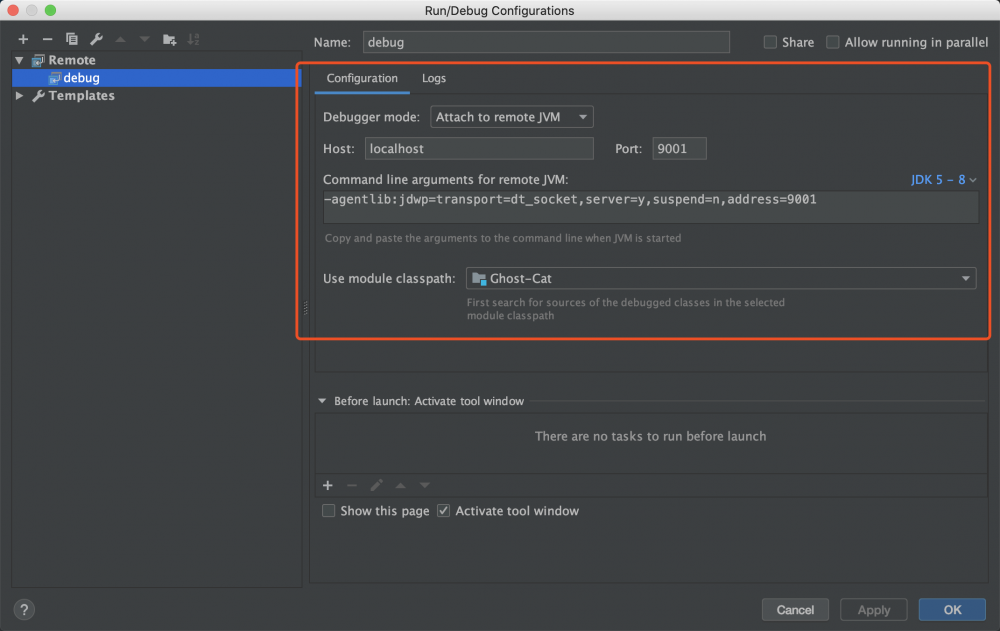Remove the before launch task
The image size is (1000, 631).
(352, 486)
